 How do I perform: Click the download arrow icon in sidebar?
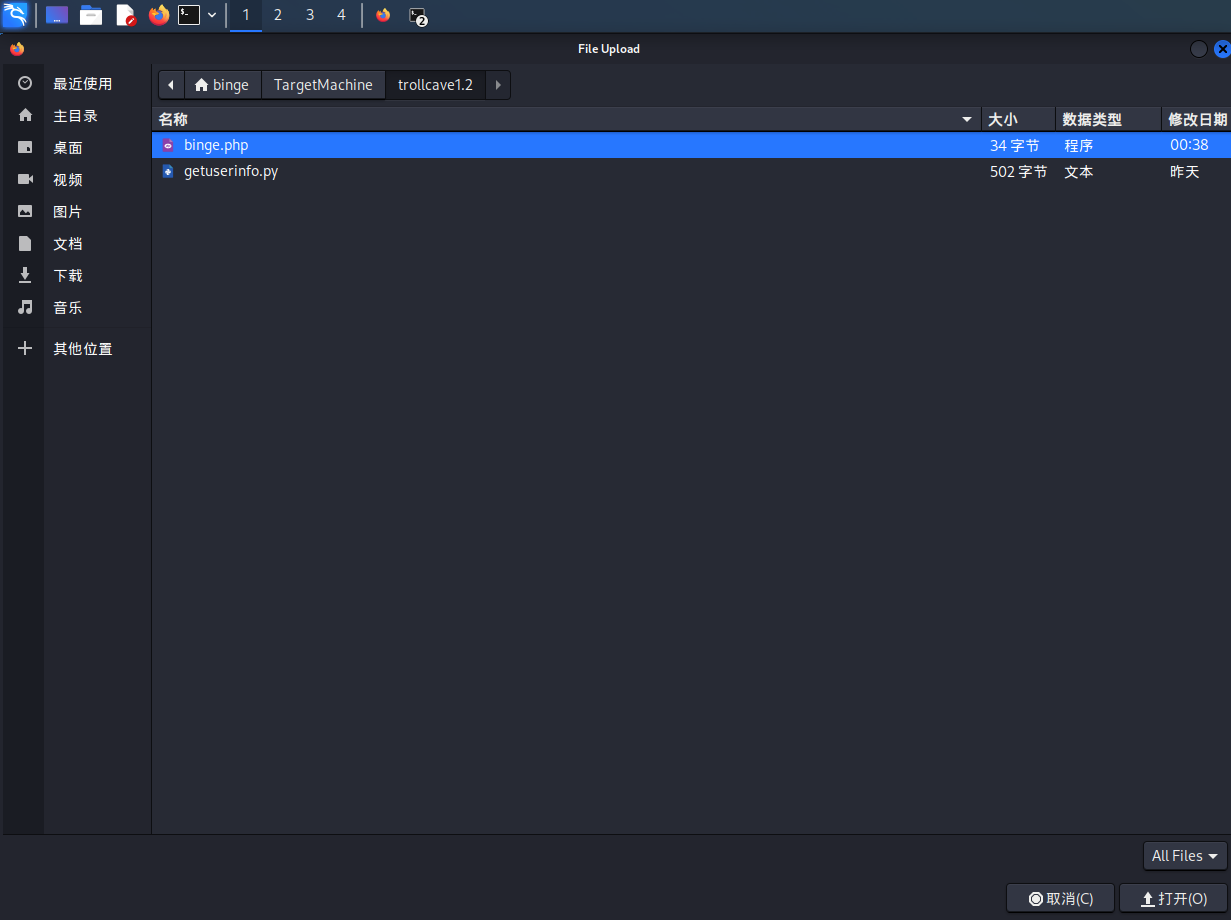(x=25, y=276)
